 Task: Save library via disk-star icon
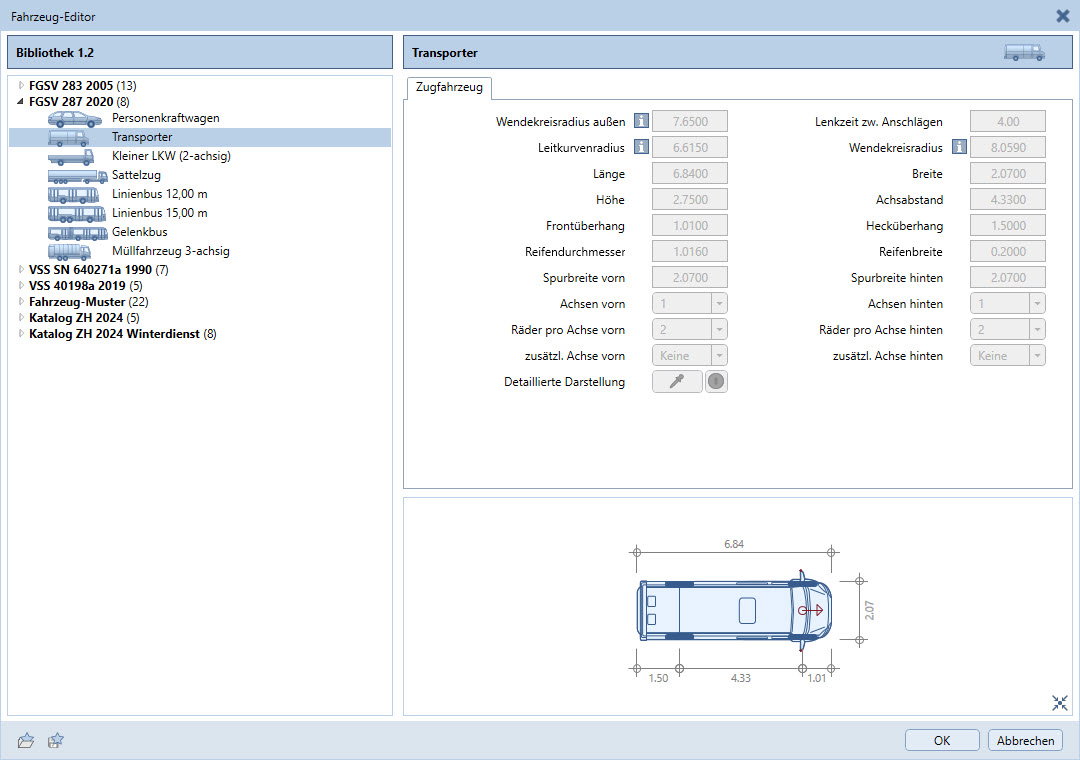tap(57, 740)
